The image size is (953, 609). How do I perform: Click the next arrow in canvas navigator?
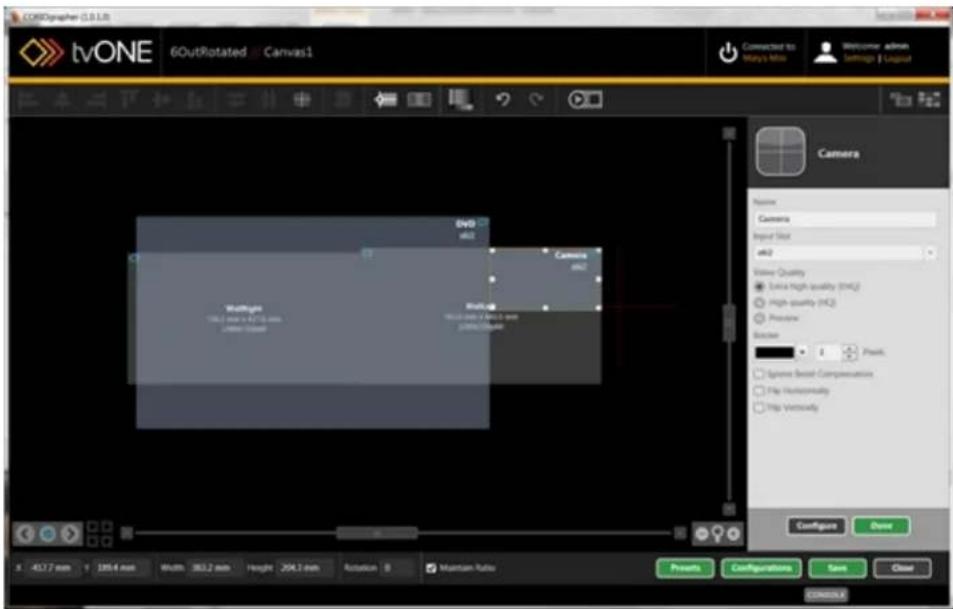[x=71, y=534]
